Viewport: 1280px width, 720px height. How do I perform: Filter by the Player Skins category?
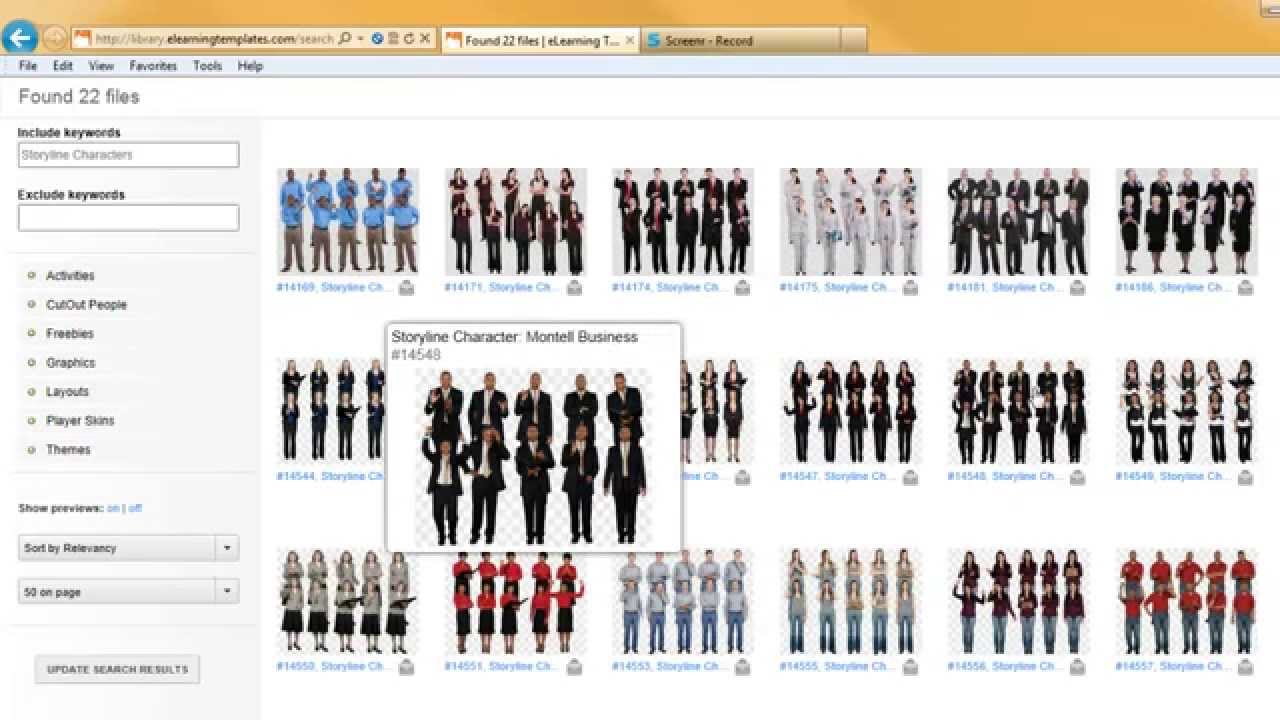[x=80, y=420]
